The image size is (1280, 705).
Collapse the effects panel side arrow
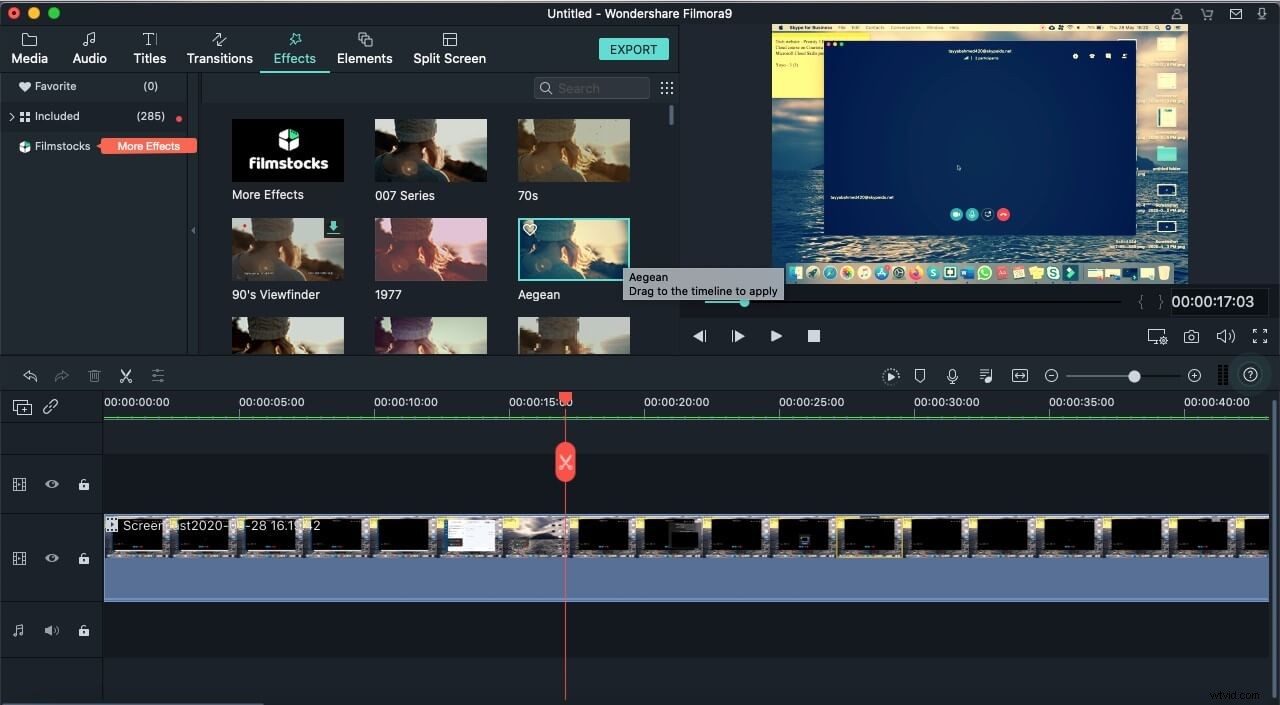(x=194, y=230)
